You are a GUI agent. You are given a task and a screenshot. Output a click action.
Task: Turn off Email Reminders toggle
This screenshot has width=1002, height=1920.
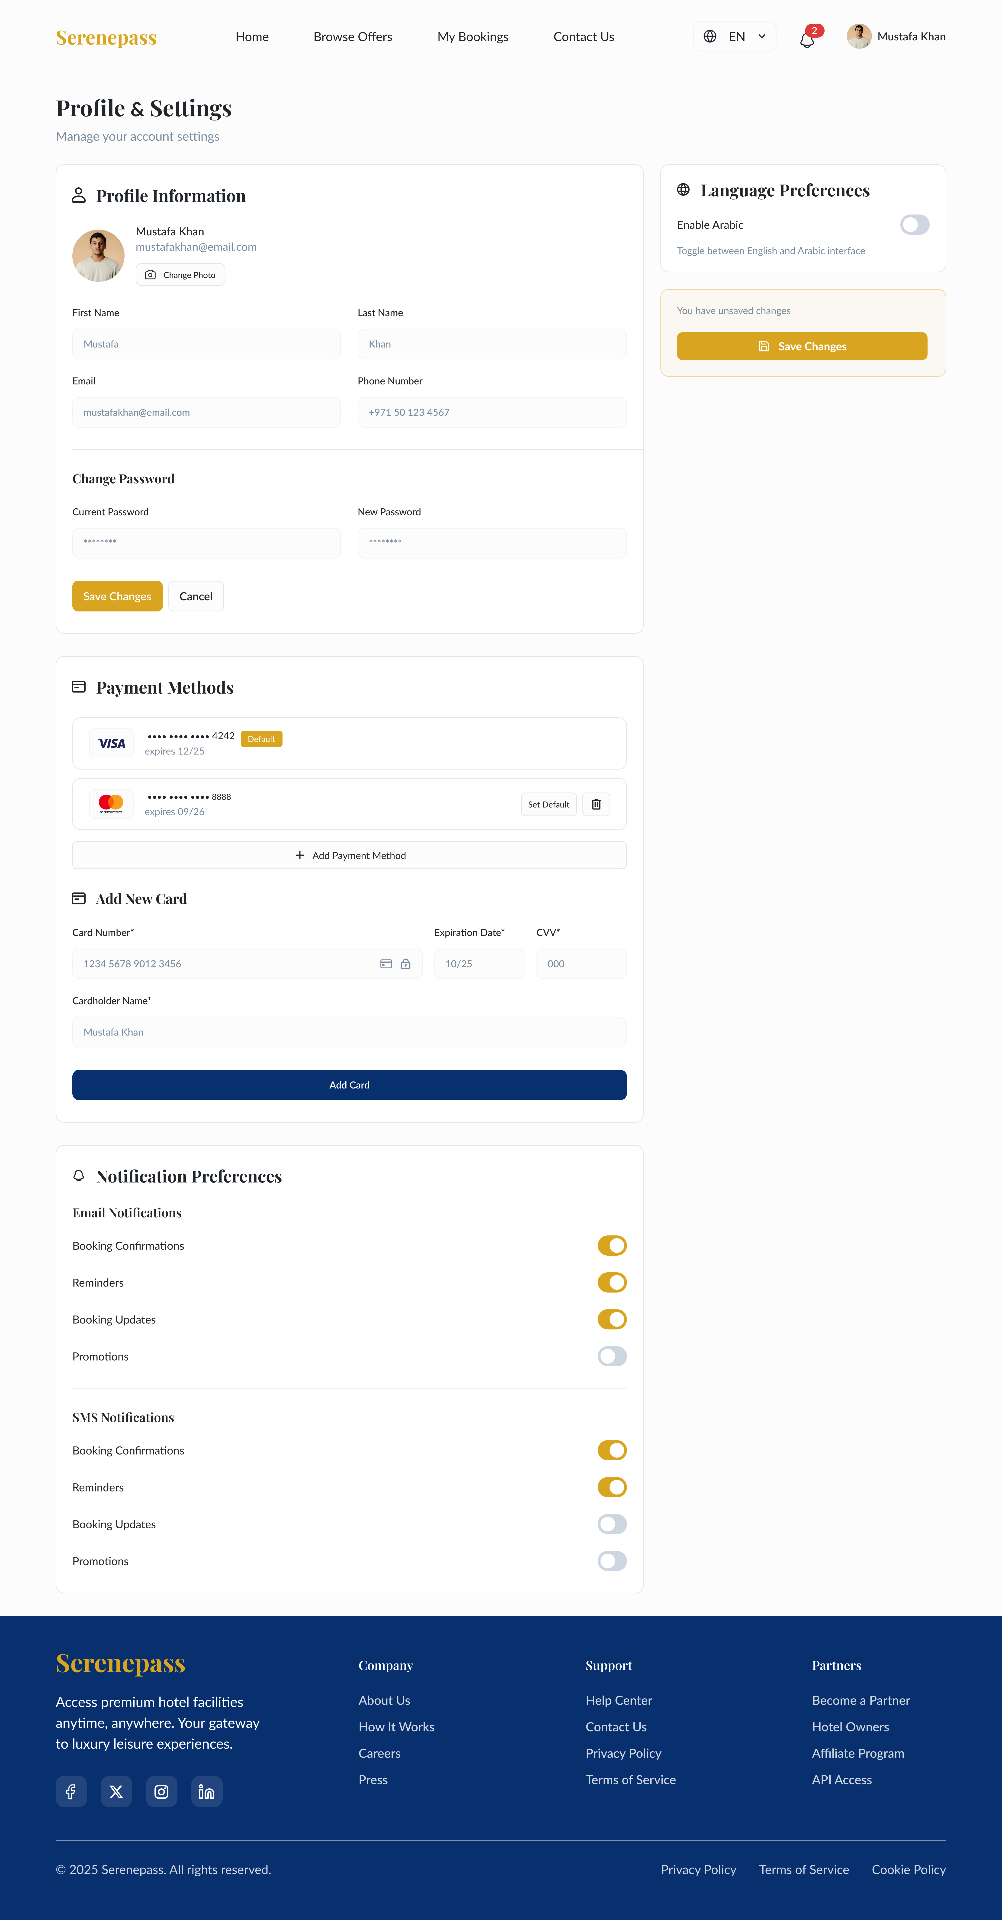click(612, 1282)
